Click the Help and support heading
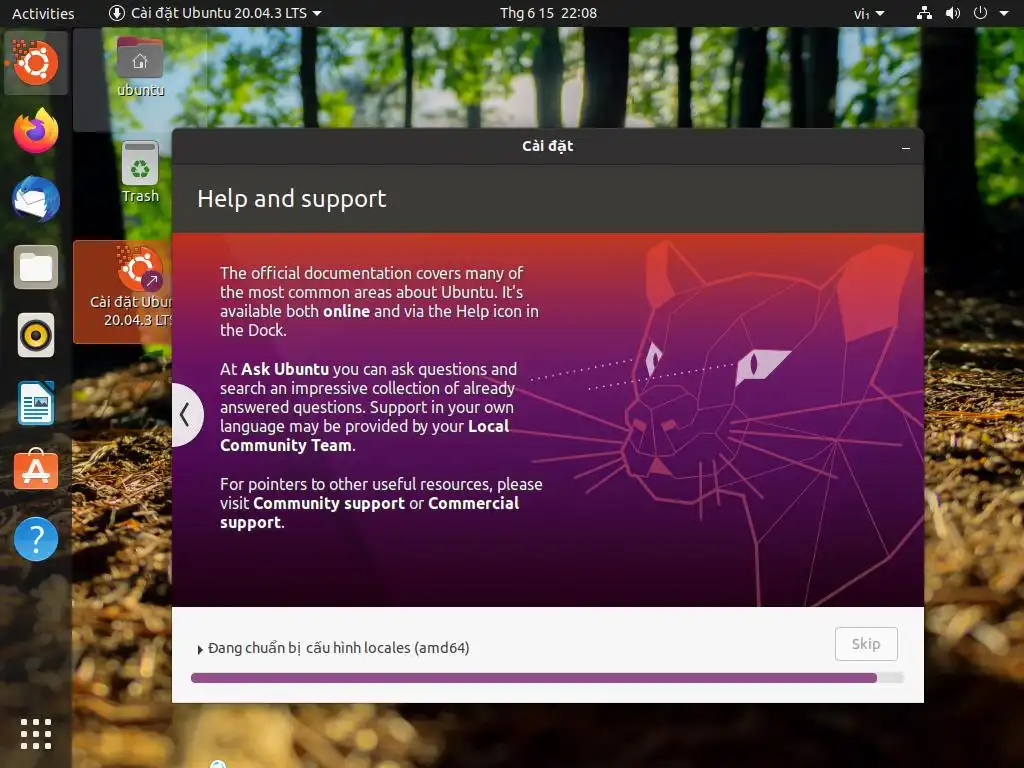The width and height of the screenshot is (1024, 768). pyautogui.click(x=291, y=199)
